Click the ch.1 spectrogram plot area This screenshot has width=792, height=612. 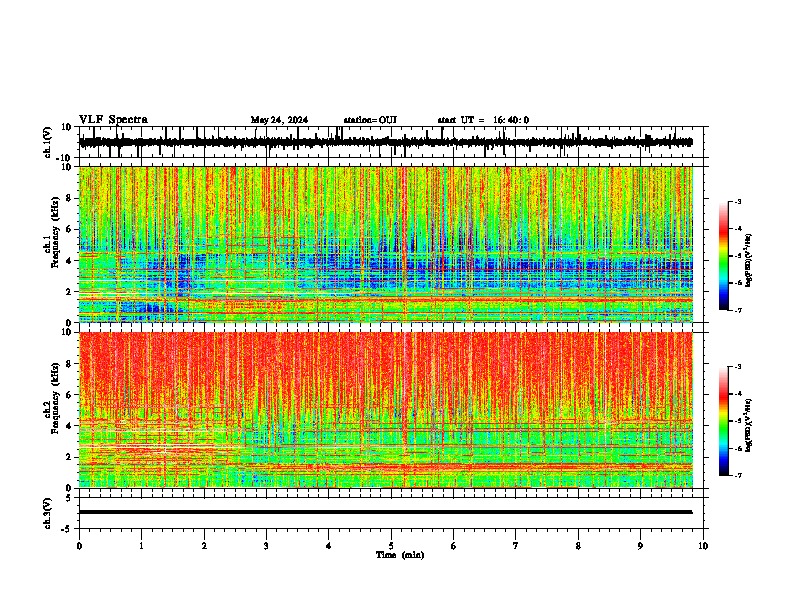[x=386, y=244]
